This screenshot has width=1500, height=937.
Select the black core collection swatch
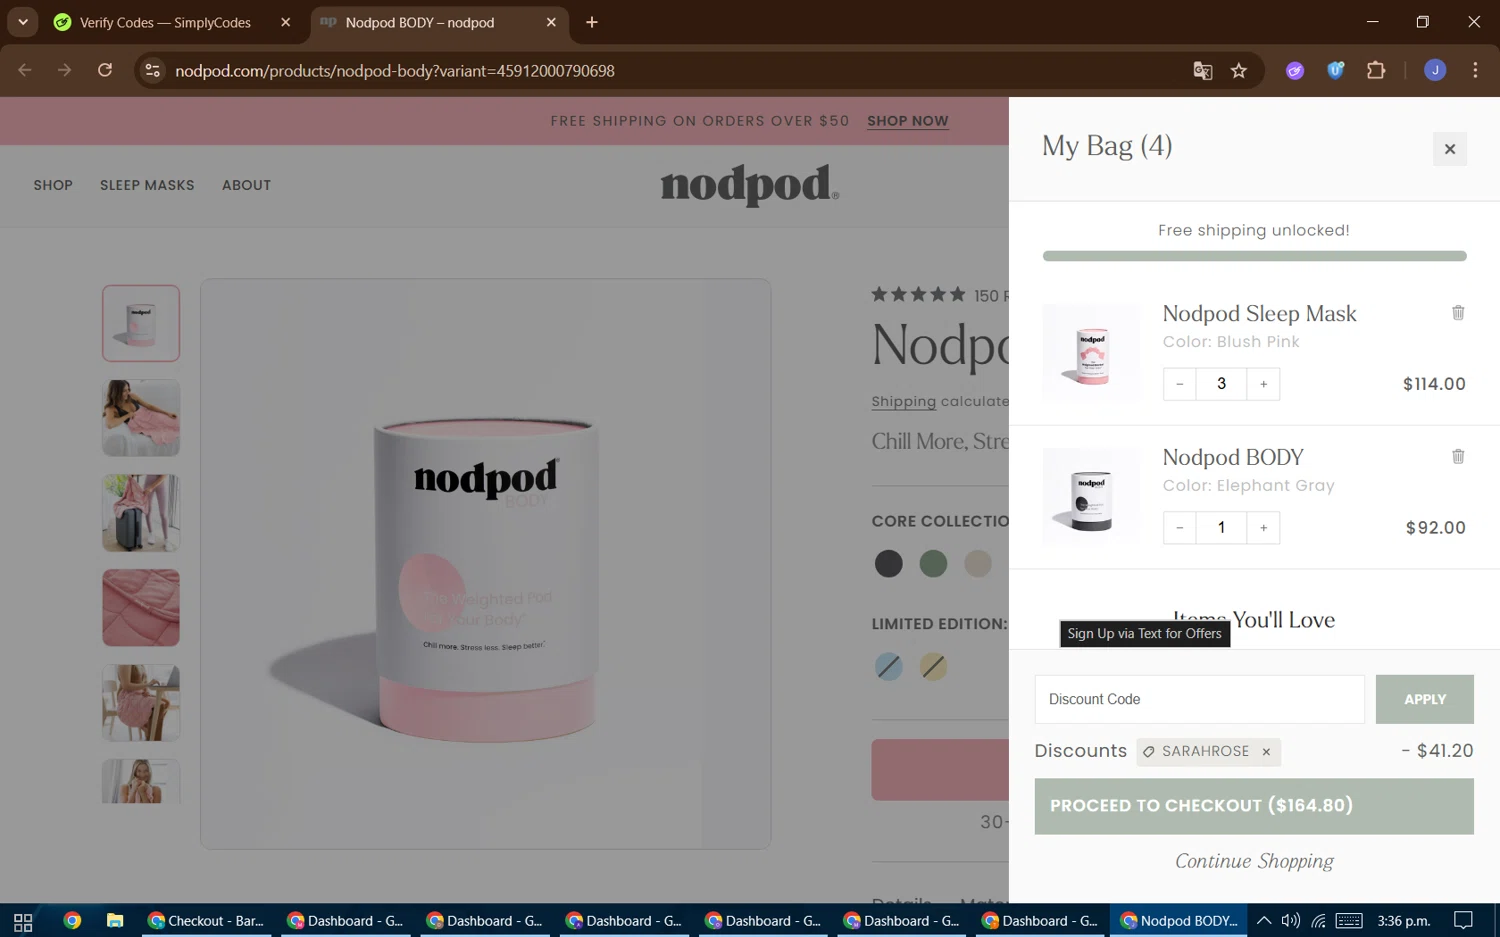pos(888,563)
